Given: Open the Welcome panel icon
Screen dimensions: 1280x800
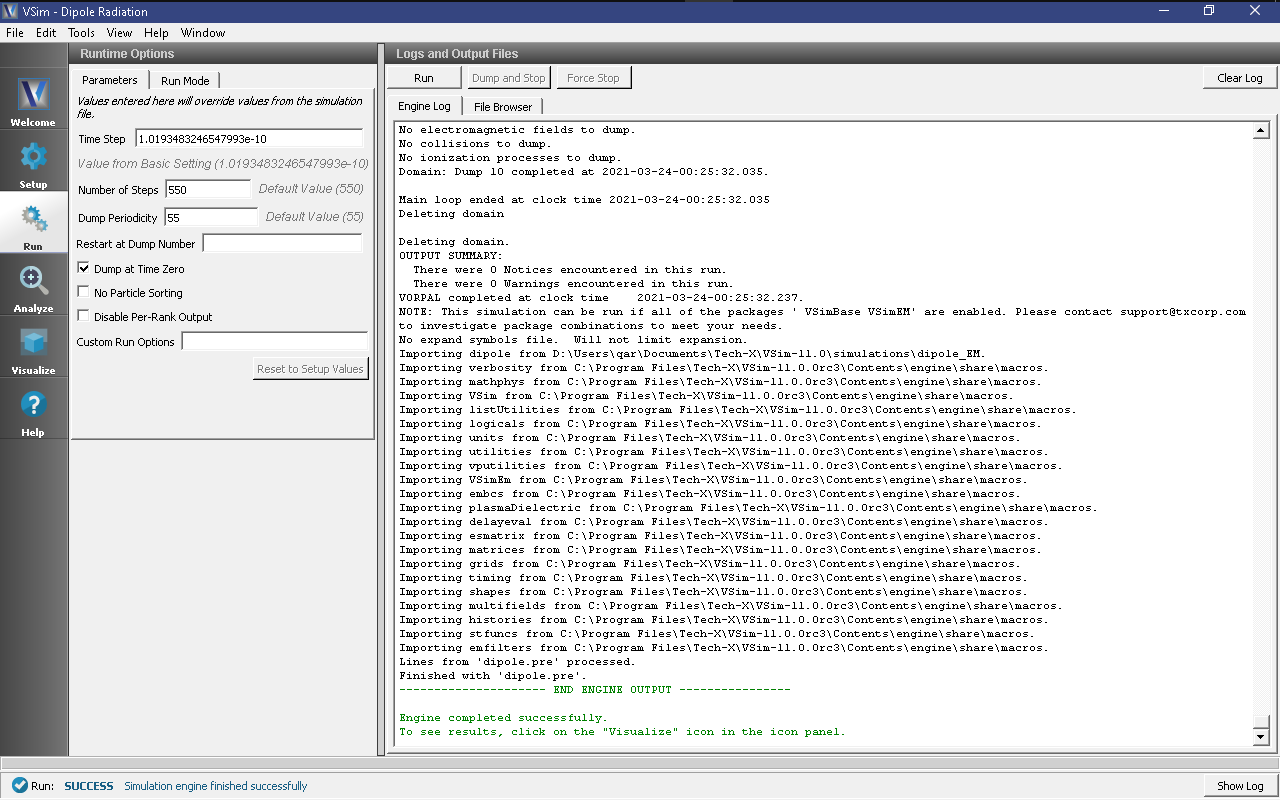Looking at the screenshot, I should (33, 96).
